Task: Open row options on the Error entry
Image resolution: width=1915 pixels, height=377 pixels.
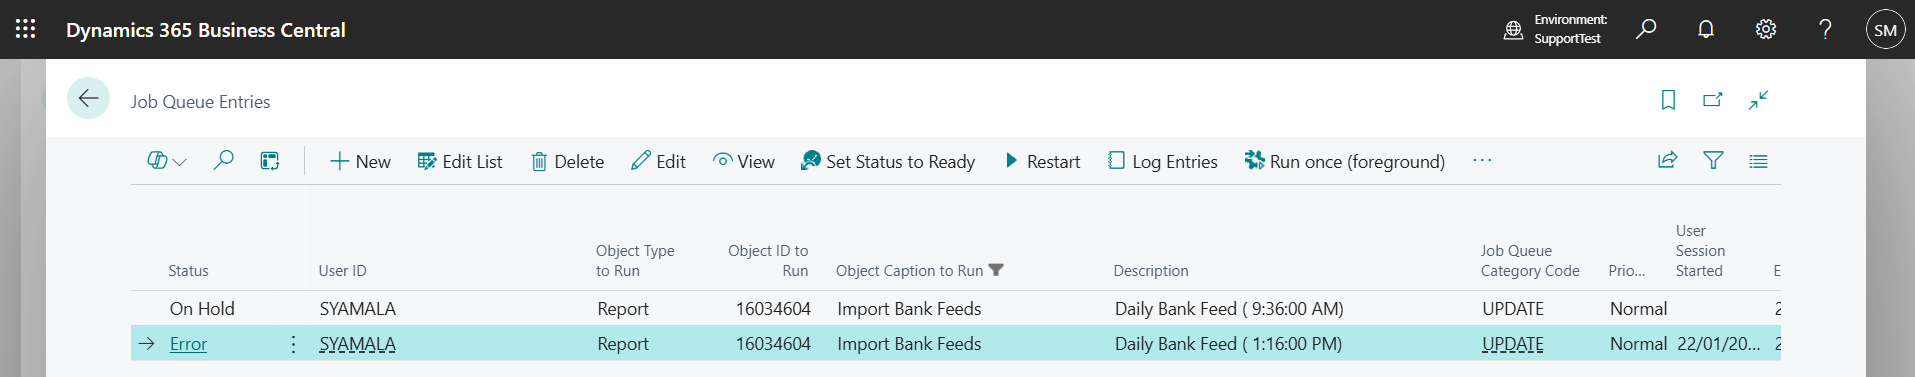Action: 293,344
